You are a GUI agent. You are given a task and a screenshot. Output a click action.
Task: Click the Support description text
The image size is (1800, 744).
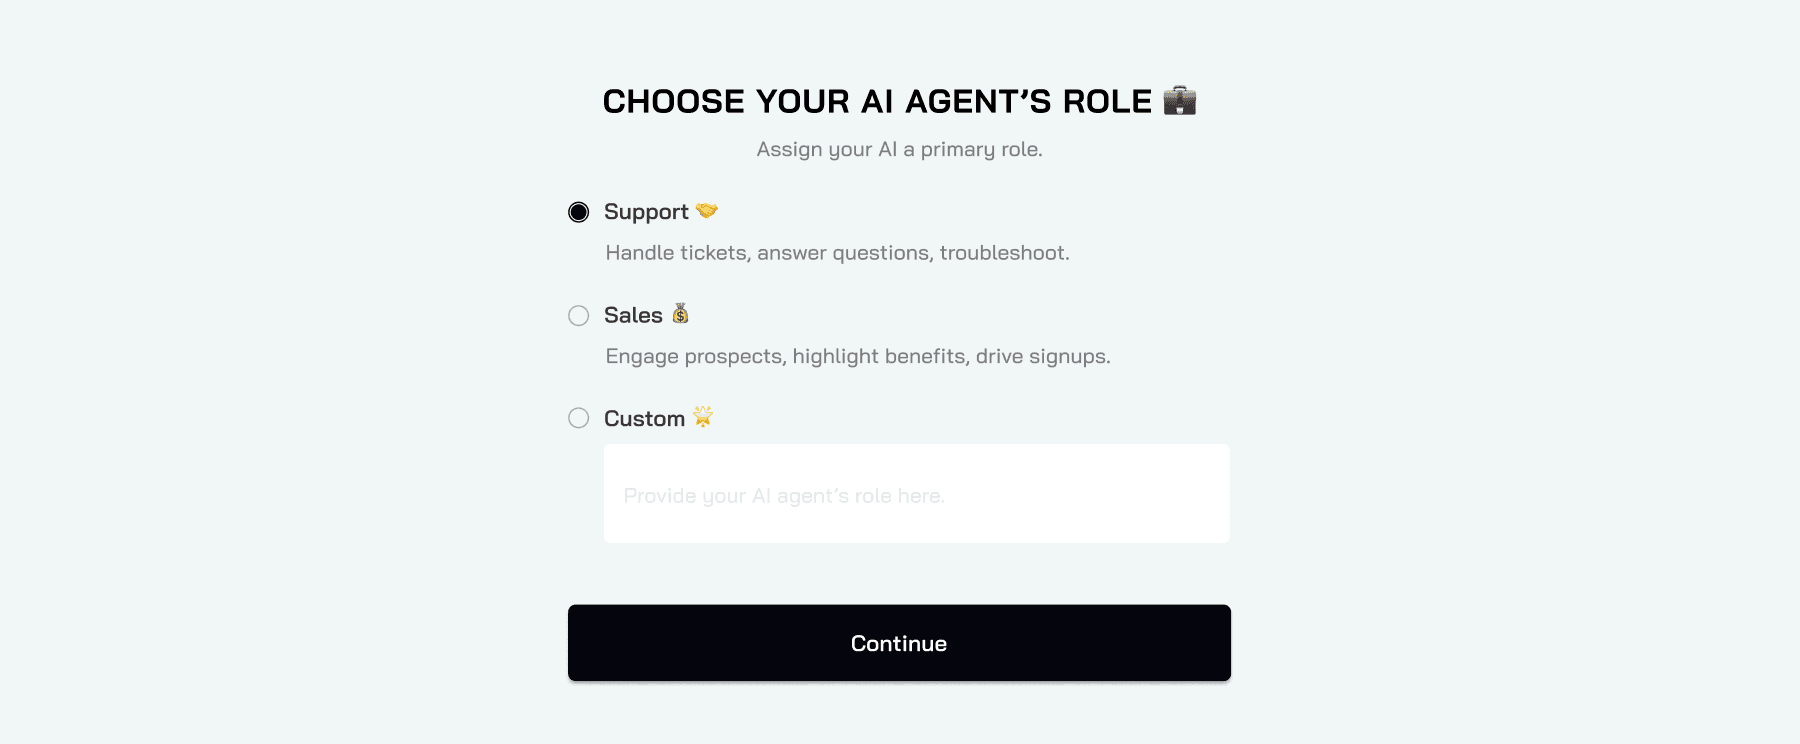(x=836, y=253)
